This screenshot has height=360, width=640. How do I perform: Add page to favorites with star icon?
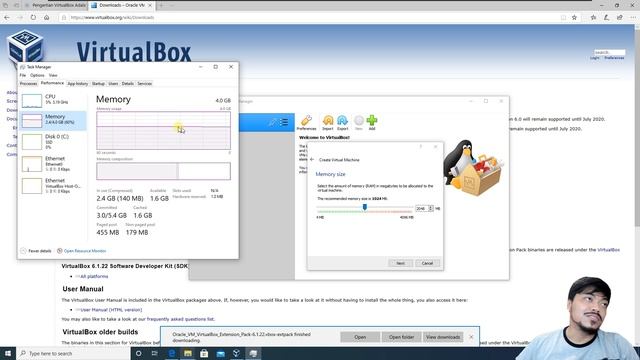click(x=574, y=18)
